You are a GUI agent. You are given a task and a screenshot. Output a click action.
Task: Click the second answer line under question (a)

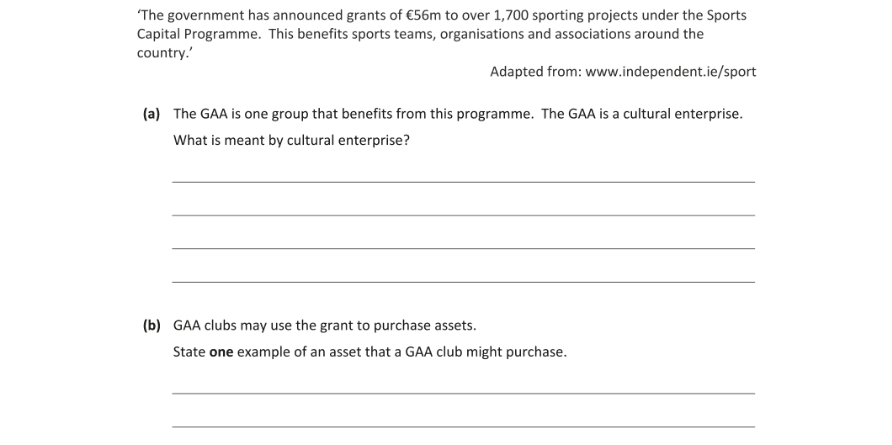pyautogui.click(x=464, y=215)
